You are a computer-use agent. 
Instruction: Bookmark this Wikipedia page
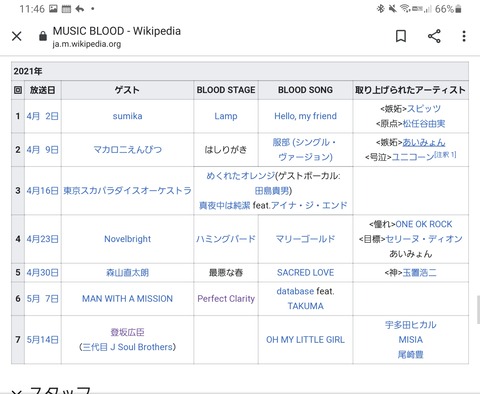(x=401, y=36)
